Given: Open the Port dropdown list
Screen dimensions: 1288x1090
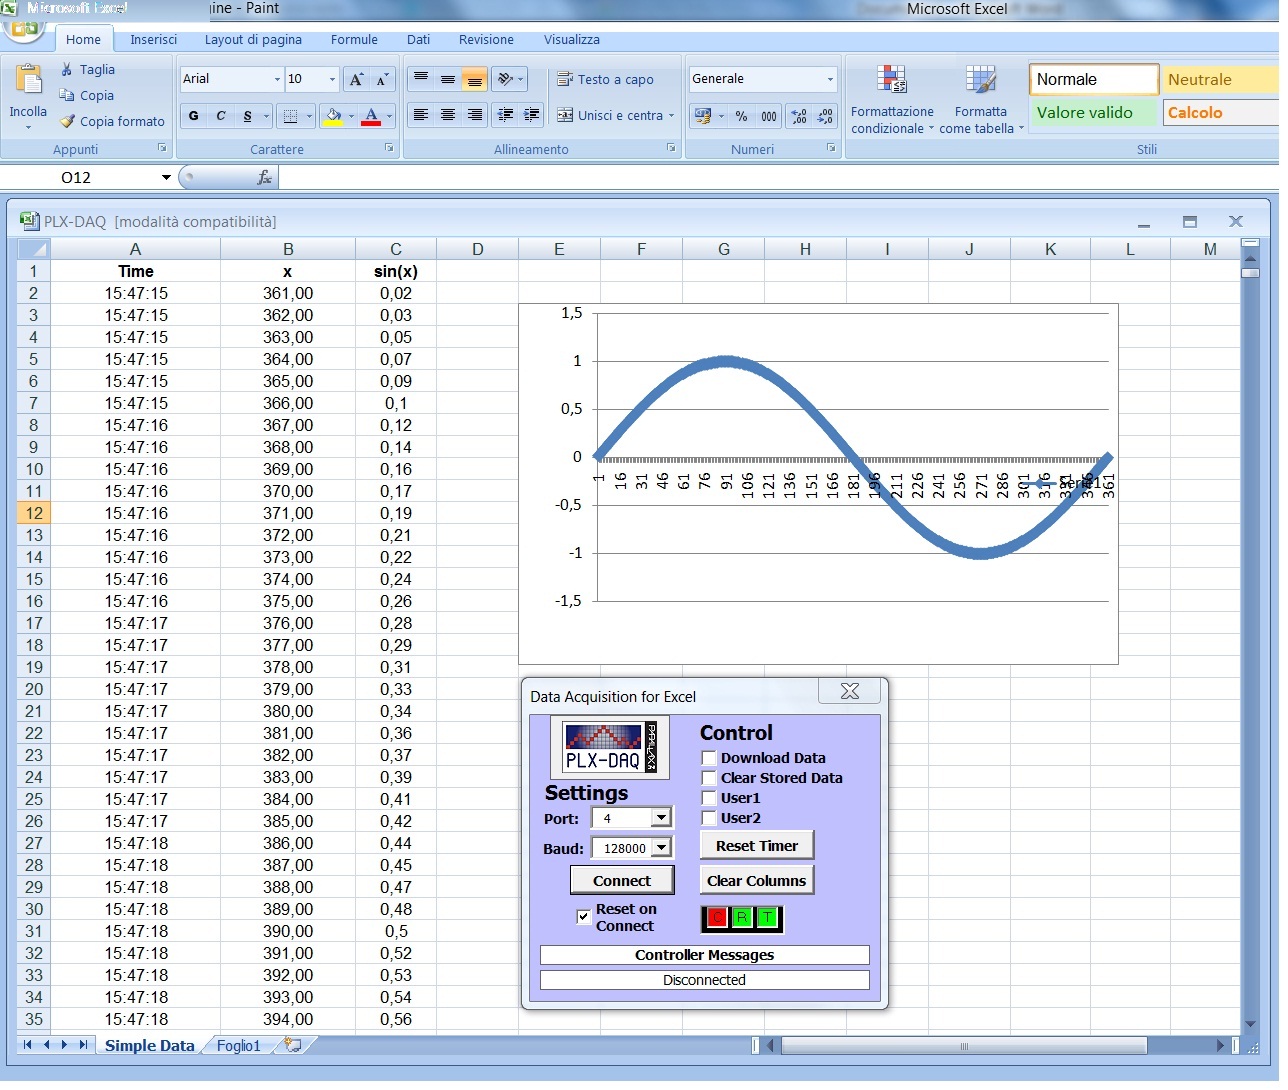Looking at the screenshot, I should (661, 818).
